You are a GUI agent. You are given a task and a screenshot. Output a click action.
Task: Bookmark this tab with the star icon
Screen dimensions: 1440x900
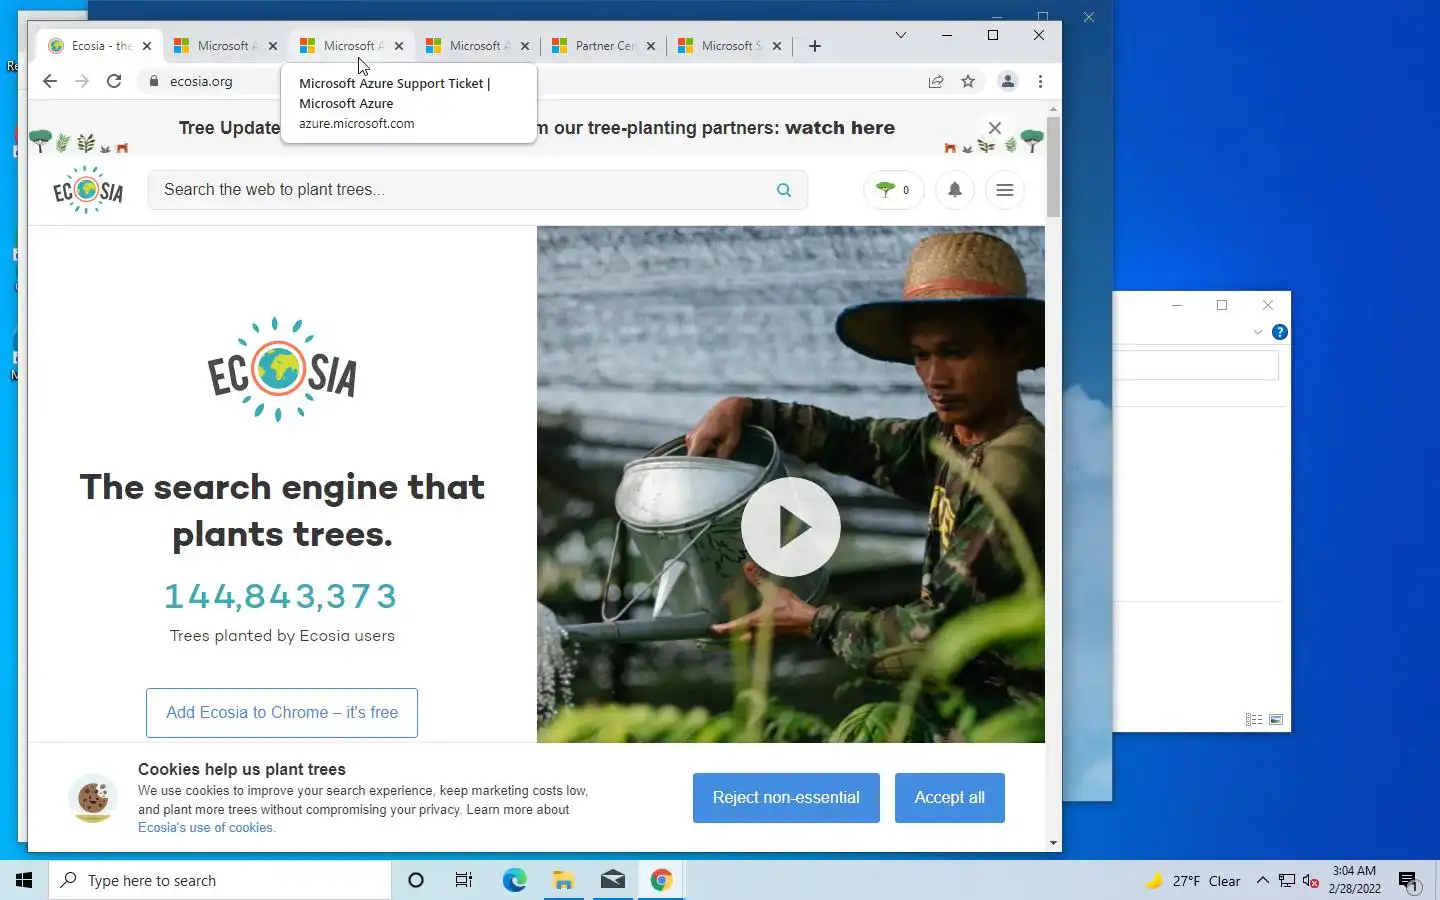(x=968, y=81)
